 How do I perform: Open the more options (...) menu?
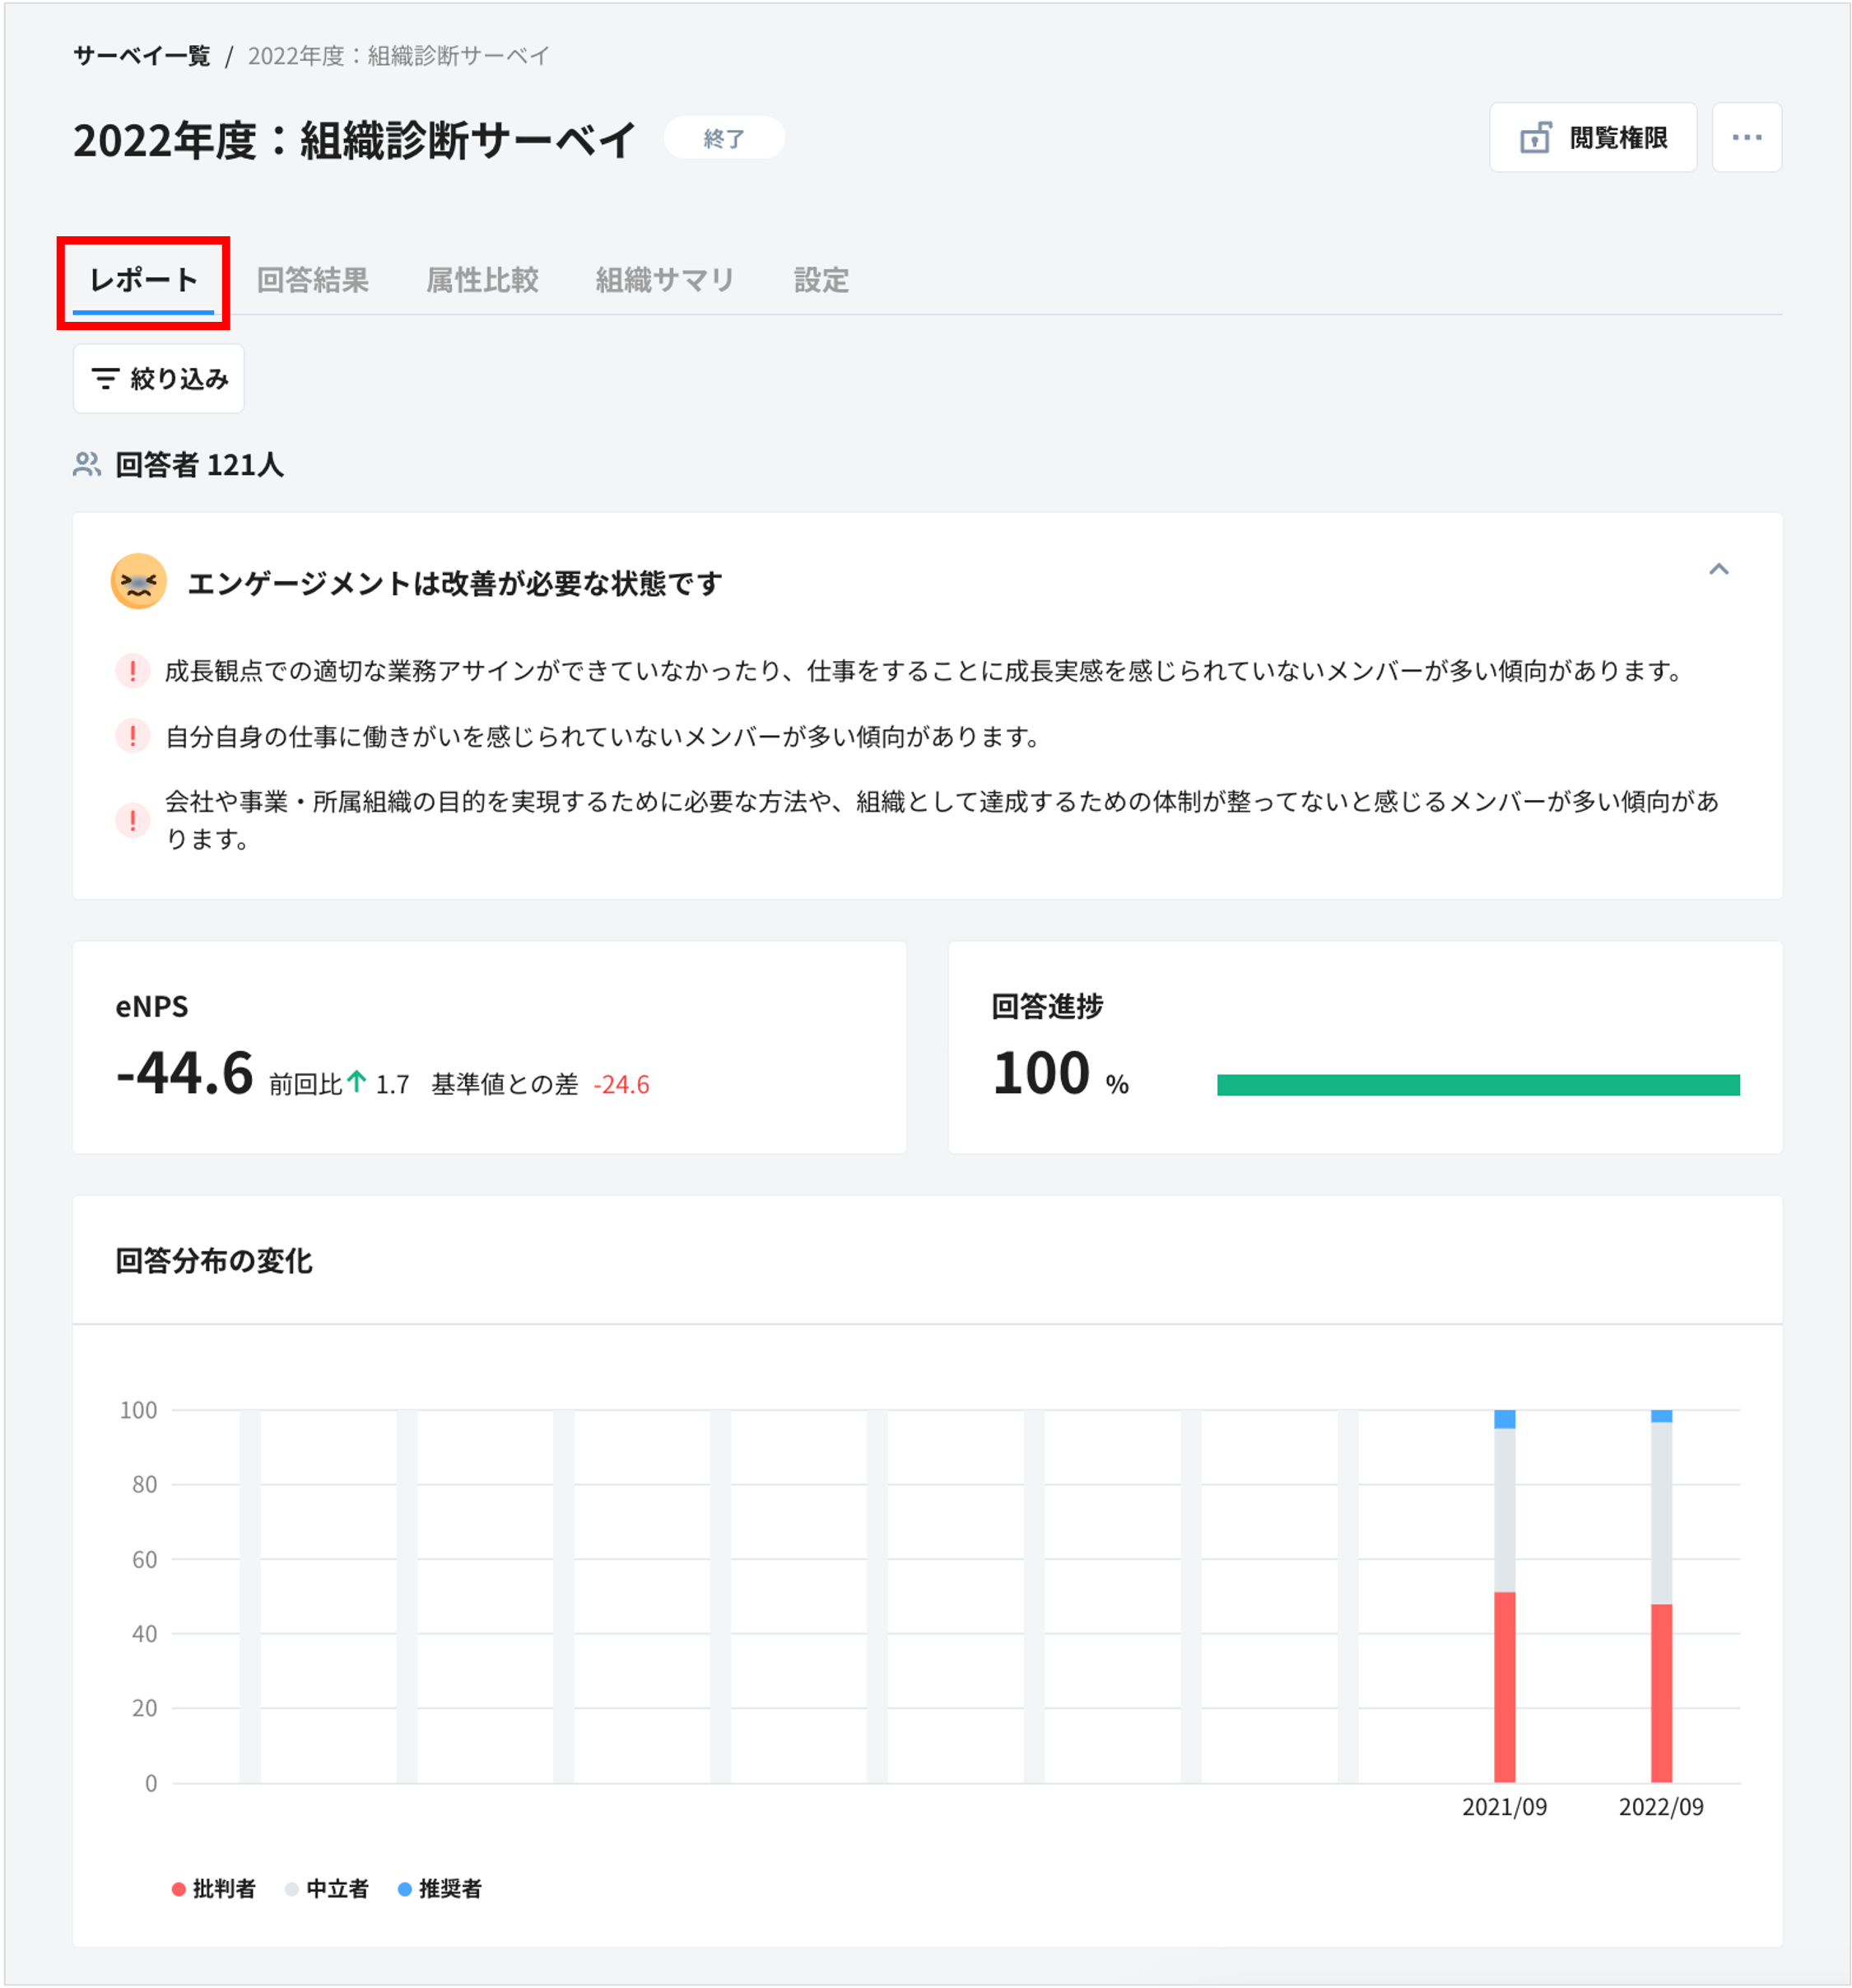[x=1746, y=137]
